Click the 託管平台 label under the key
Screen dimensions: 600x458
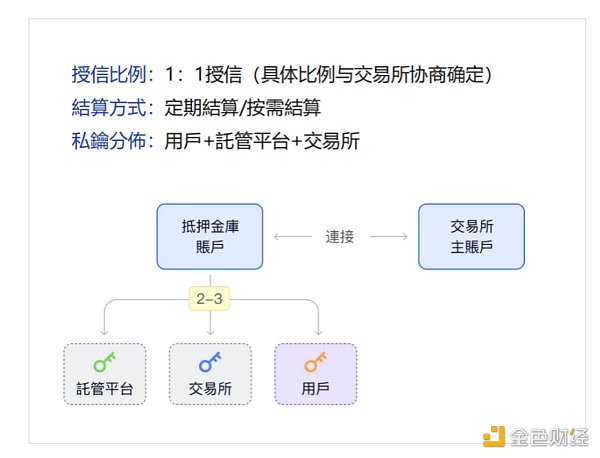tap(104, 388)
